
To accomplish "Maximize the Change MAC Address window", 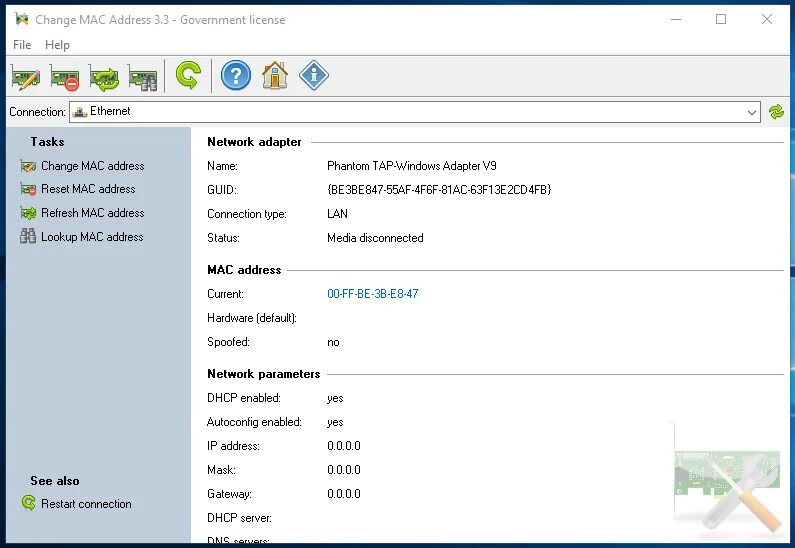I will point(721,19).
